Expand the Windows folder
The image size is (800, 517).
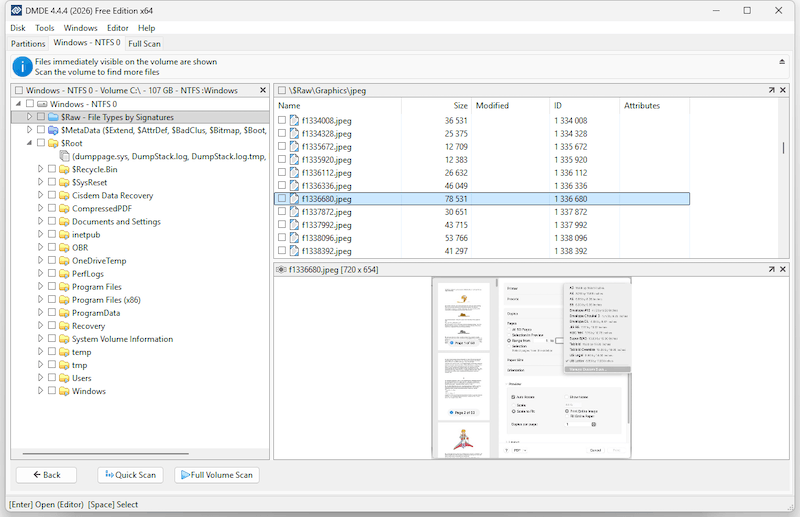40,391
